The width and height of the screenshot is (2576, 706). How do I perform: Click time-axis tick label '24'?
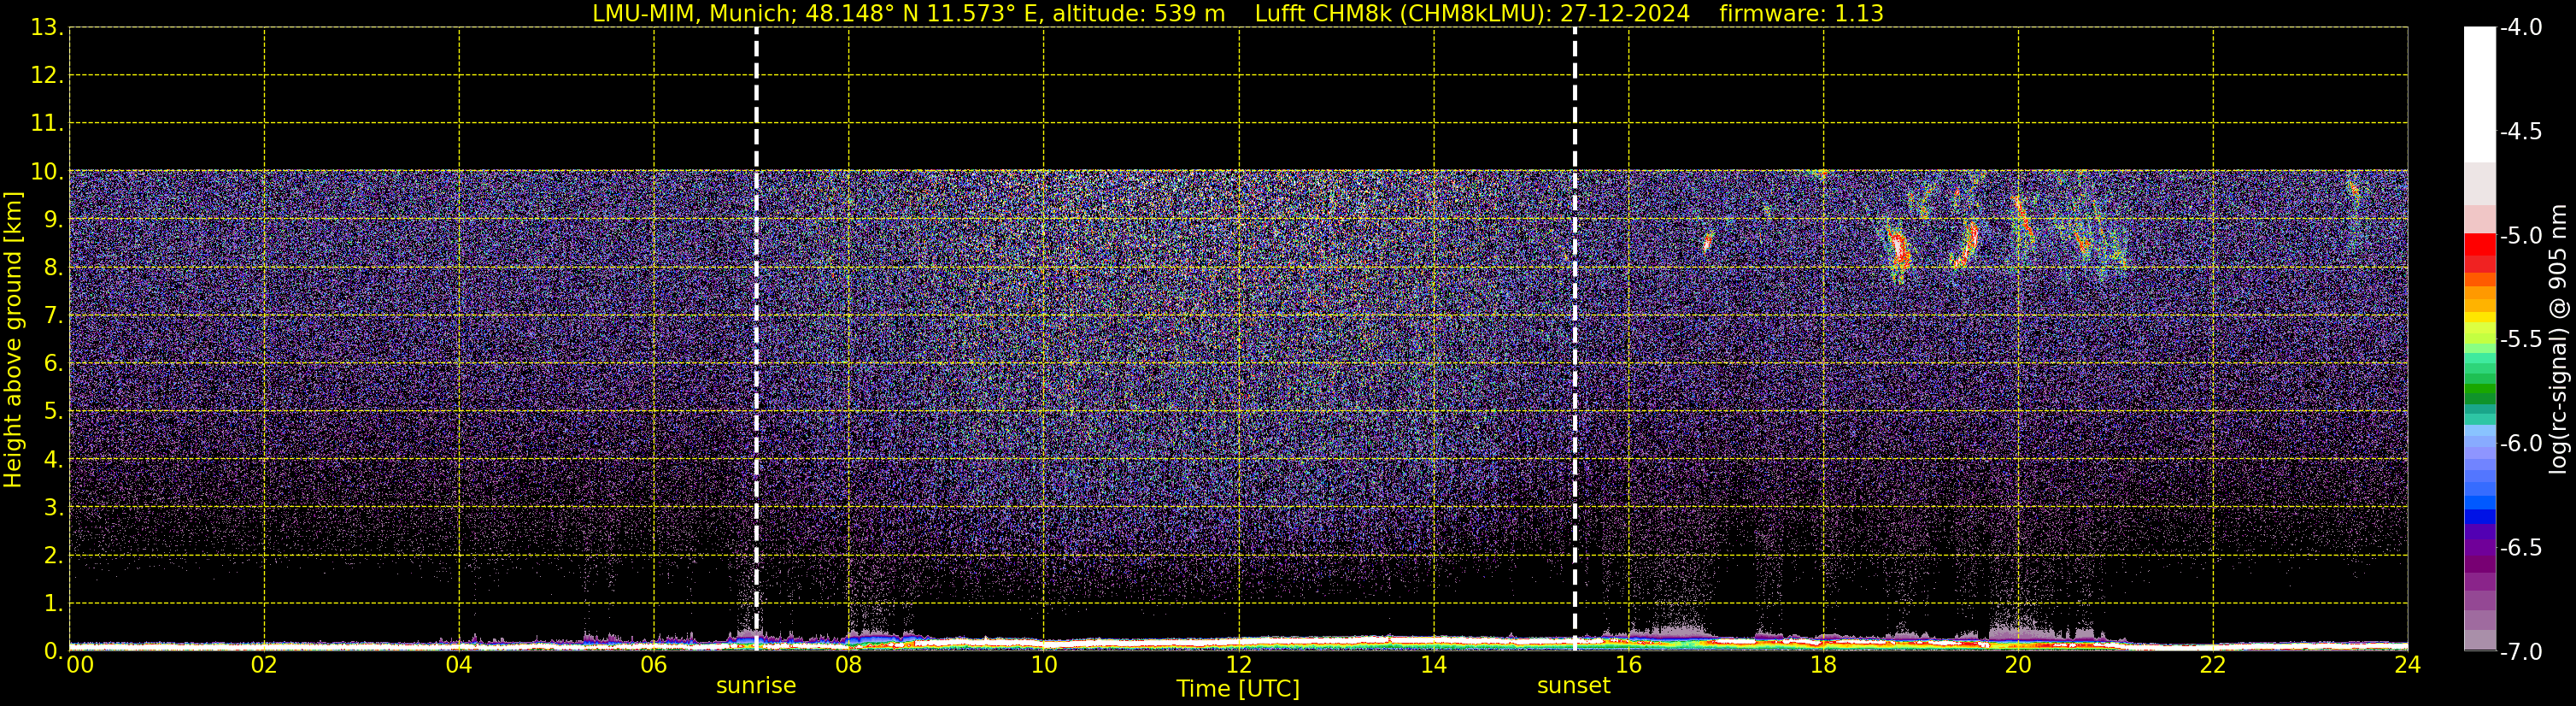(2407, 665)
